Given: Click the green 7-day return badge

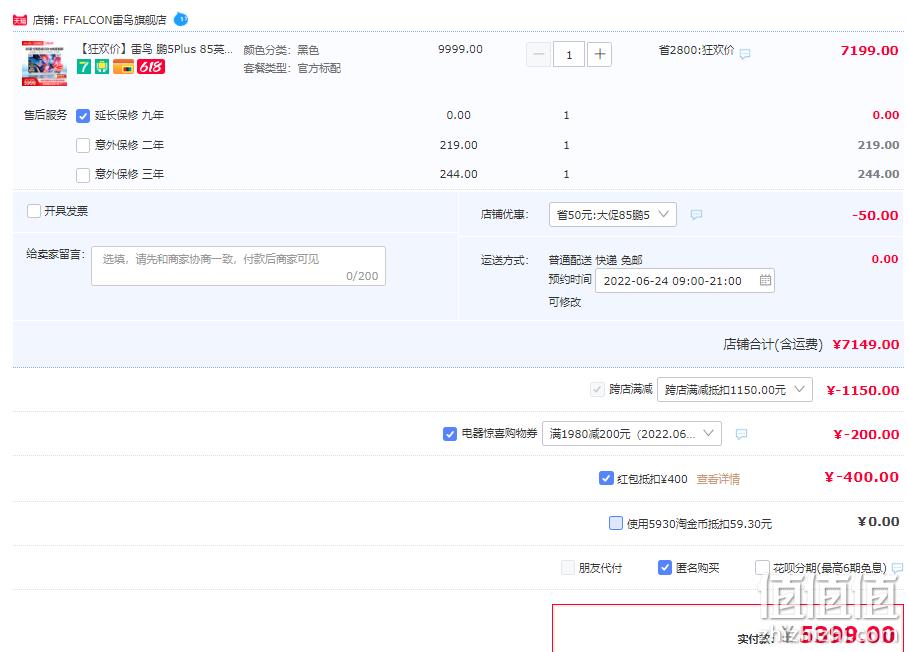Looking at the screenshot, I should pyautogui.click(x=84, y=67).
